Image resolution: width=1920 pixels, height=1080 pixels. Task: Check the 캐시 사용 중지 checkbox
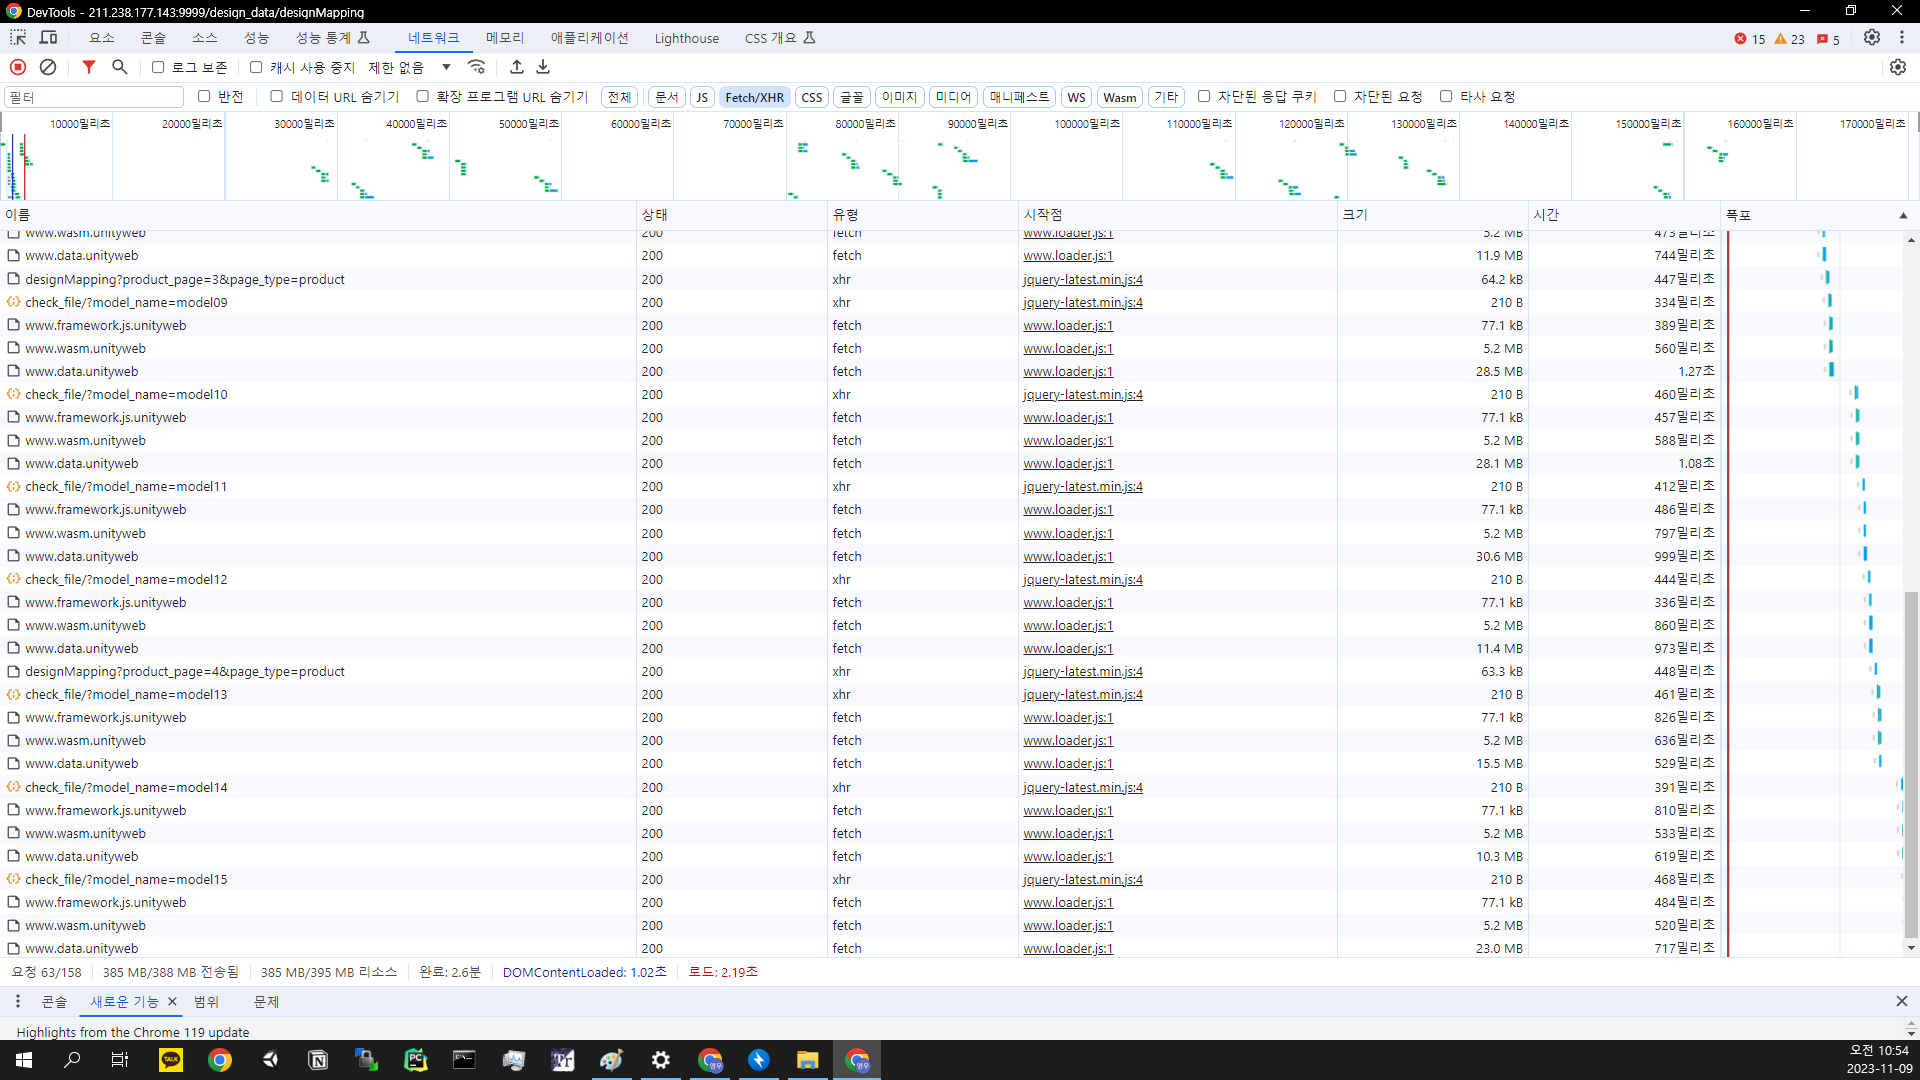[256, 67]
